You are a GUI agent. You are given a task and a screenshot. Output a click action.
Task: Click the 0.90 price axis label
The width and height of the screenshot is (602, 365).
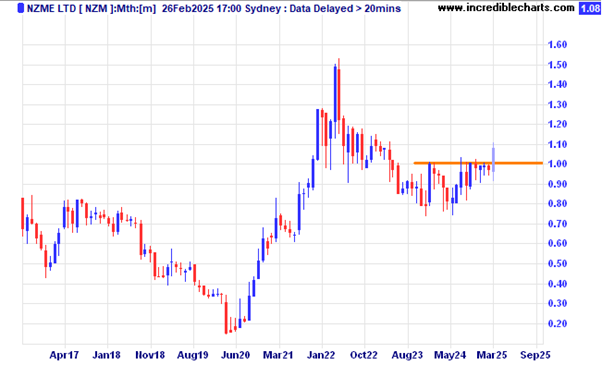click(557, 184)
